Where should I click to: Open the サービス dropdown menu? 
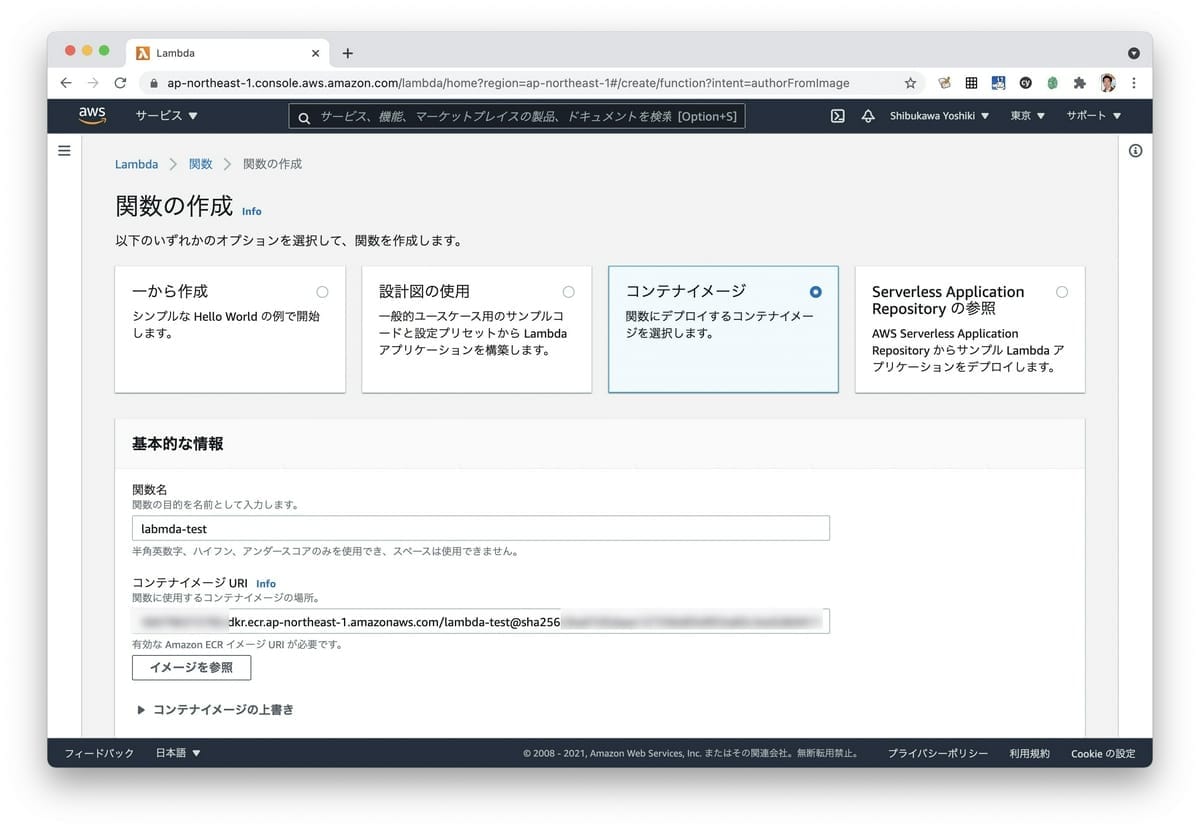tap(167, 116)
